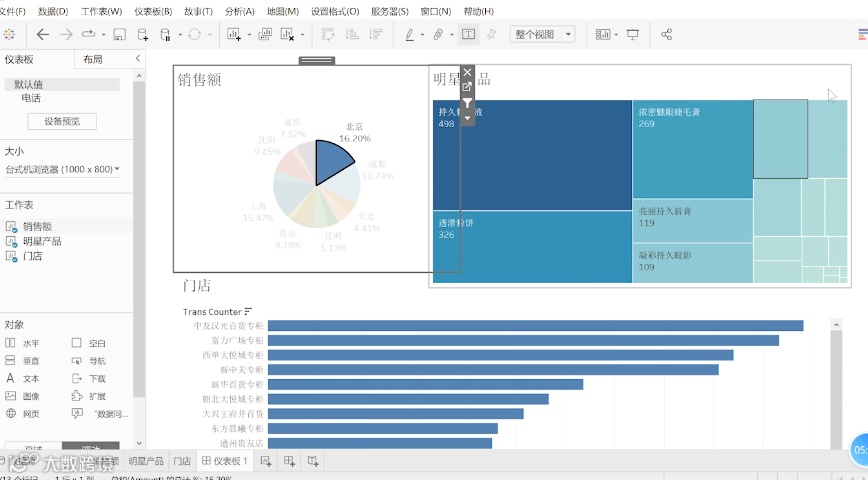Click the Presentation Mode icon
Viewport: 868px width, 480px height.
click(633, 34)
